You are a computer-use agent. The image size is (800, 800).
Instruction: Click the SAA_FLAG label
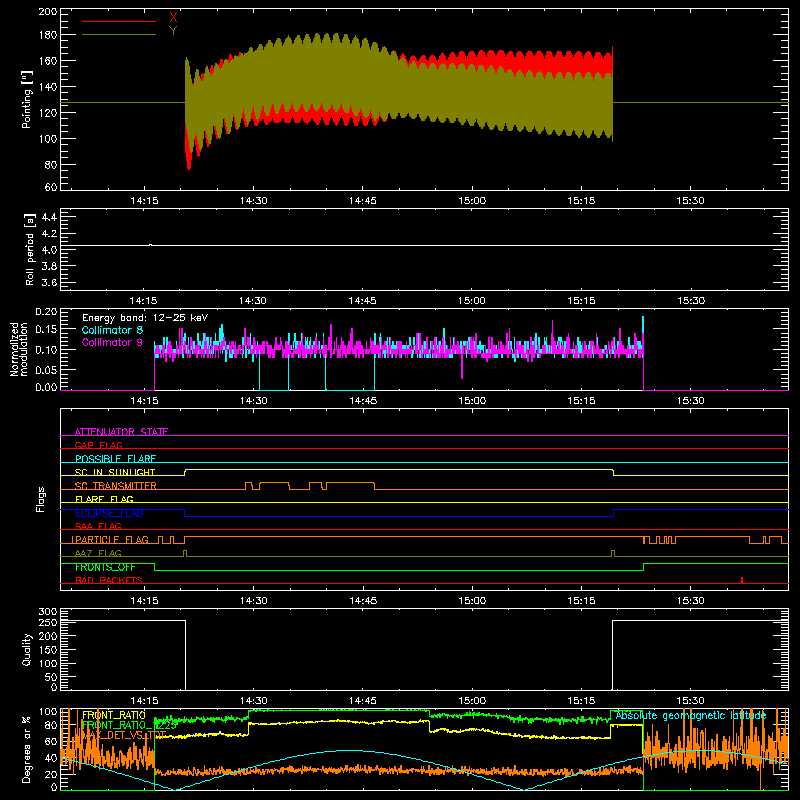tap(98, 526)
